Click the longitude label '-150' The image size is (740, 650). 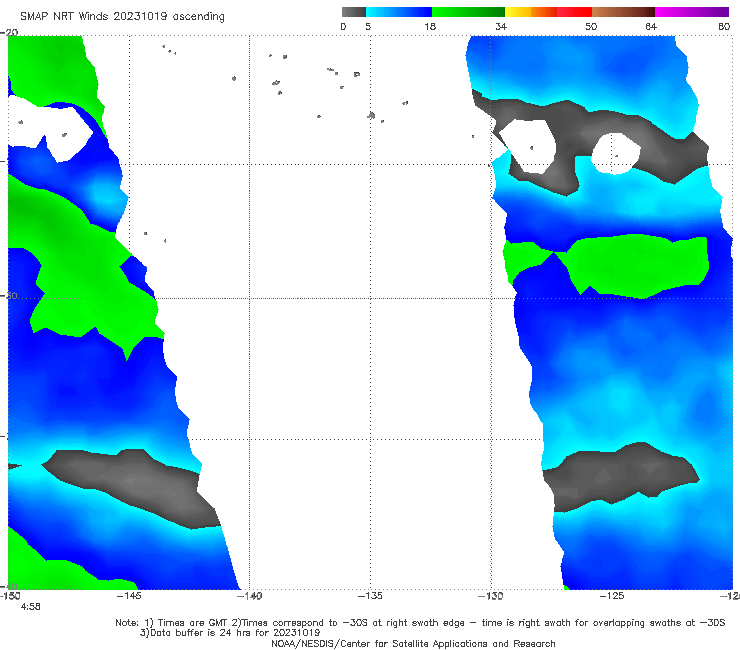(10, 596)
